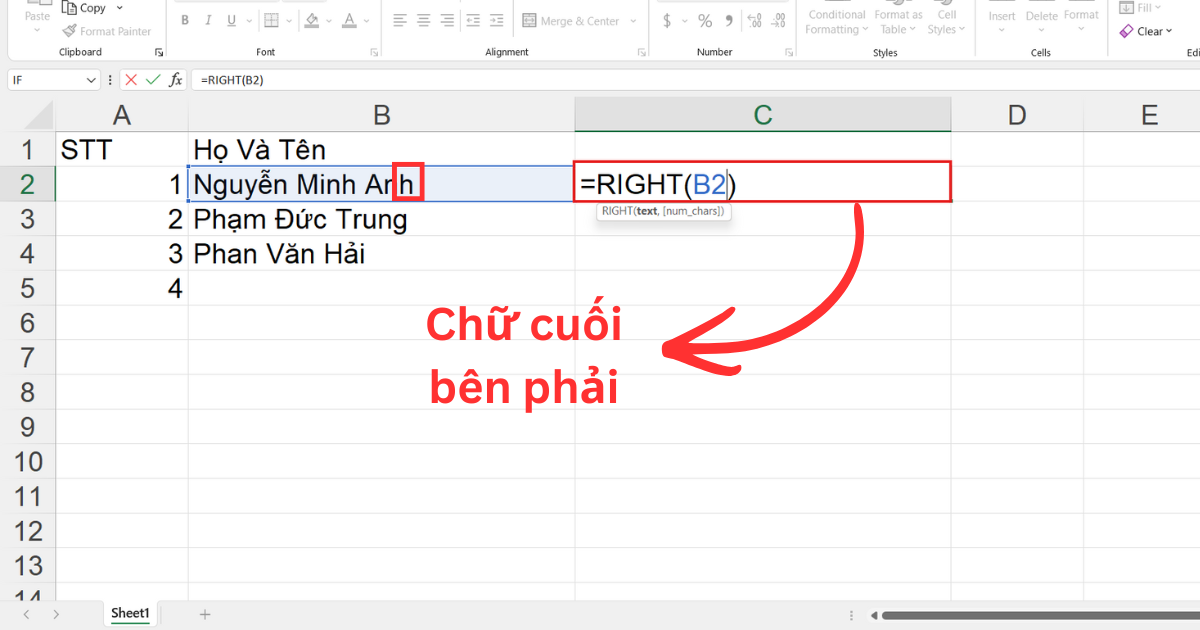Open the Name Box dropdown
1200x630 pixels.
click(x=92, y=79)
